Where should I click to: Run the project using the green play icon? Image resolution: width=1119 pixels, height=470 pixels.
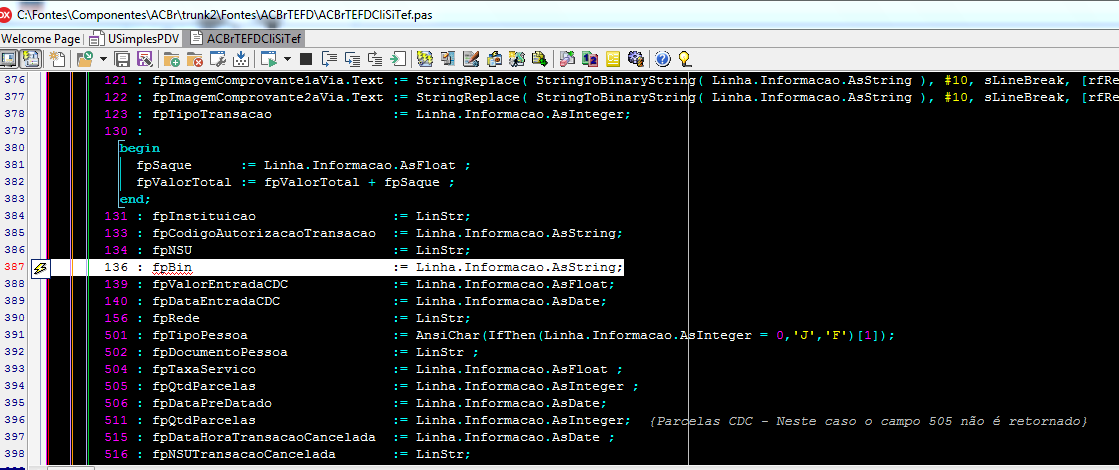tap(269, 58)
